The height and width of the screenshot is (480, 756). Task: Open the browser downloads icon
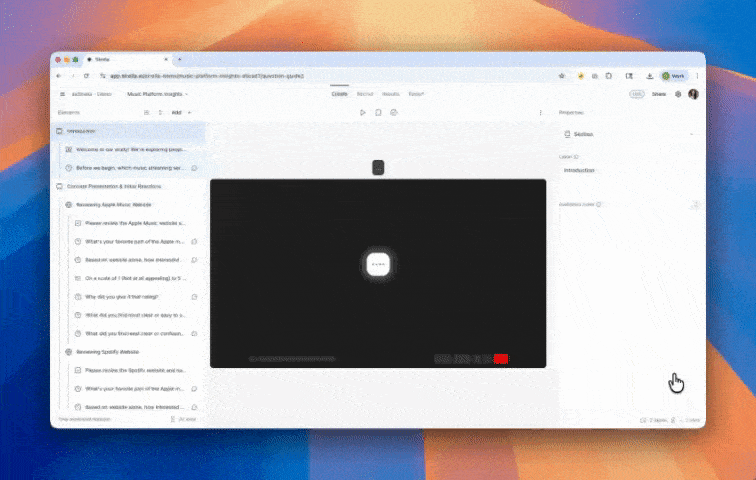pos(649,76)
